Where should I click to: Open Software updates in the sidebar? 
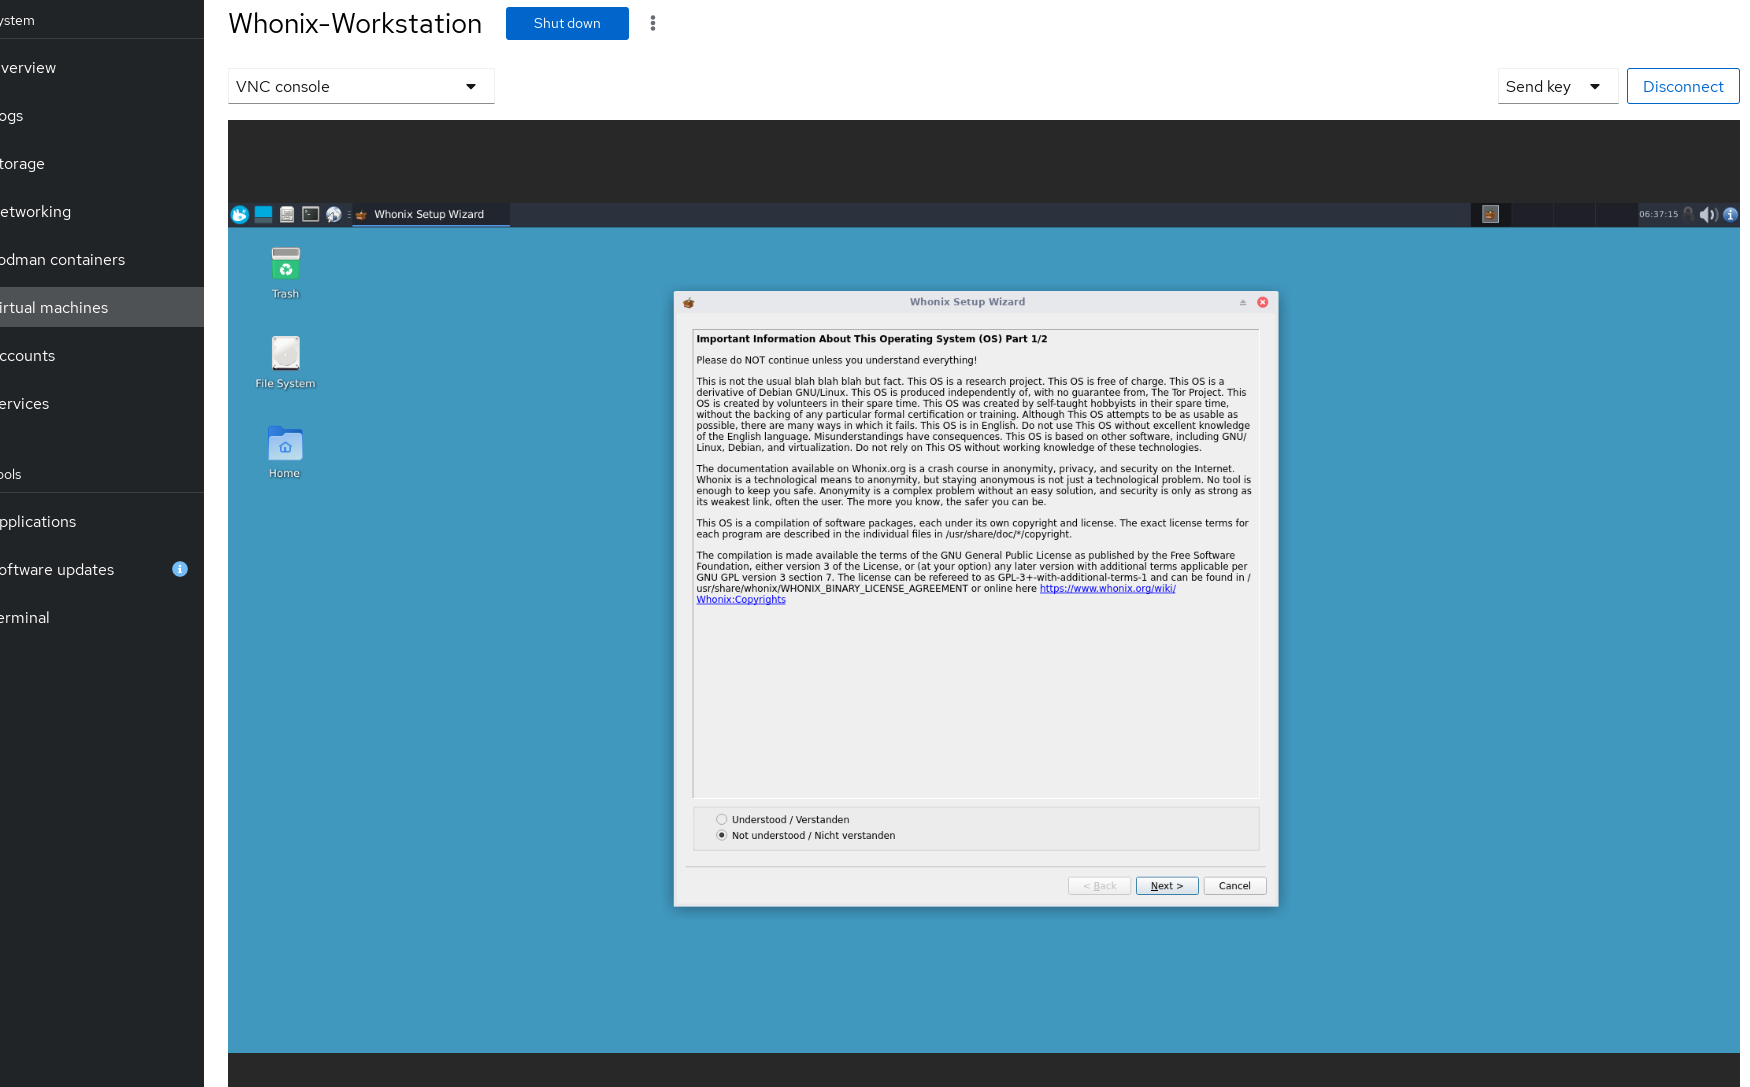tap(57, 570)
